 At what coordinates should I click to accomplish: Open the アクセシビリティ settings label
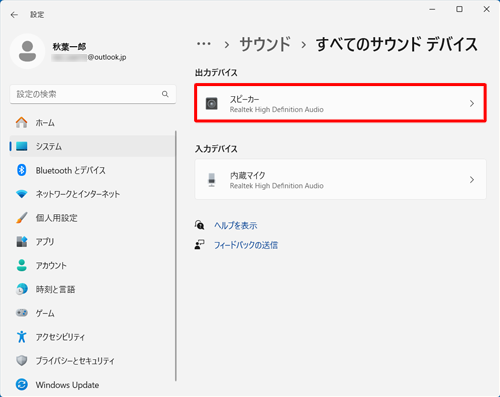pyautogui.click(x=60, y=337)
